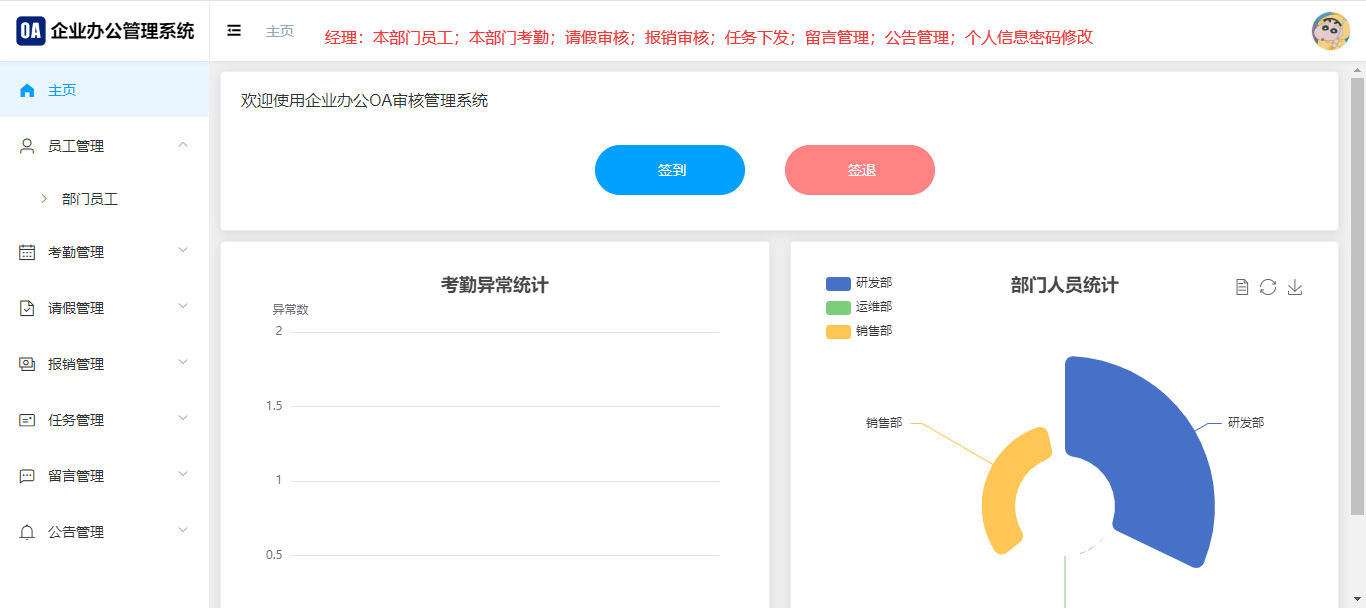This screenshot has width=1366, height=608.
Task: Toggle 研发部 legend item in chart
Action: point(858,283)
